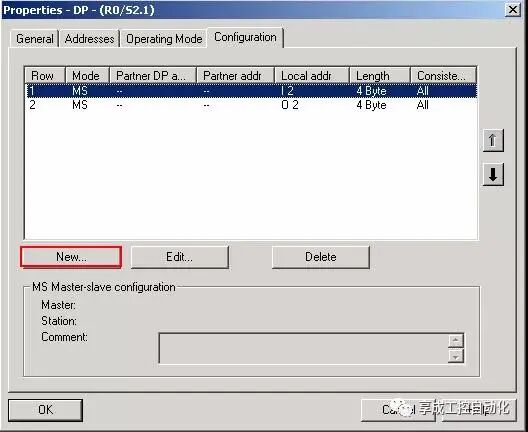Click the Local addr column header
Viewport: 528px width, 432px height.
pyautogui.click(x=312, y=75)
